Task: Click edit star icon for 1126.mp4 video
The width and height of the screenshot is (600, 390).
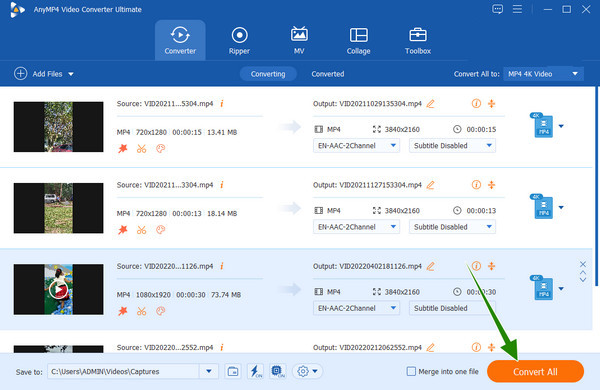Action: tap(123, 311)
